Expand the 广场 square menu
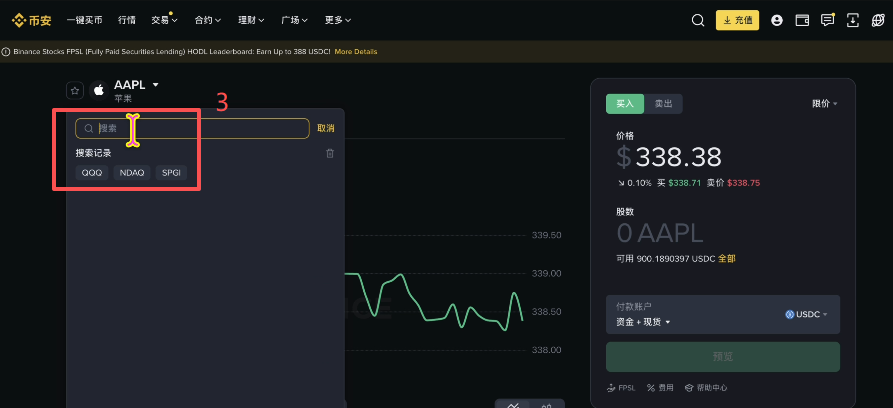The image size is (893, 408). coord(294,20)
